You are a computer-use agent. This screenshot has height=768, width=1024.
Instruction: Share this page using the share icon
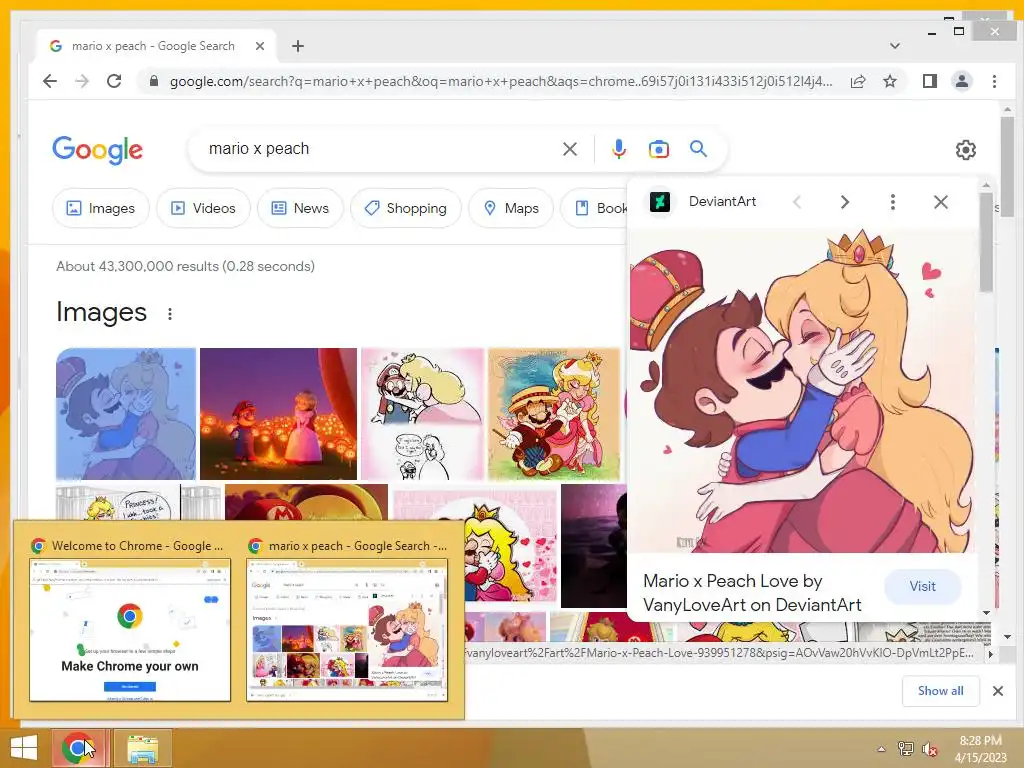click(858, 81)
